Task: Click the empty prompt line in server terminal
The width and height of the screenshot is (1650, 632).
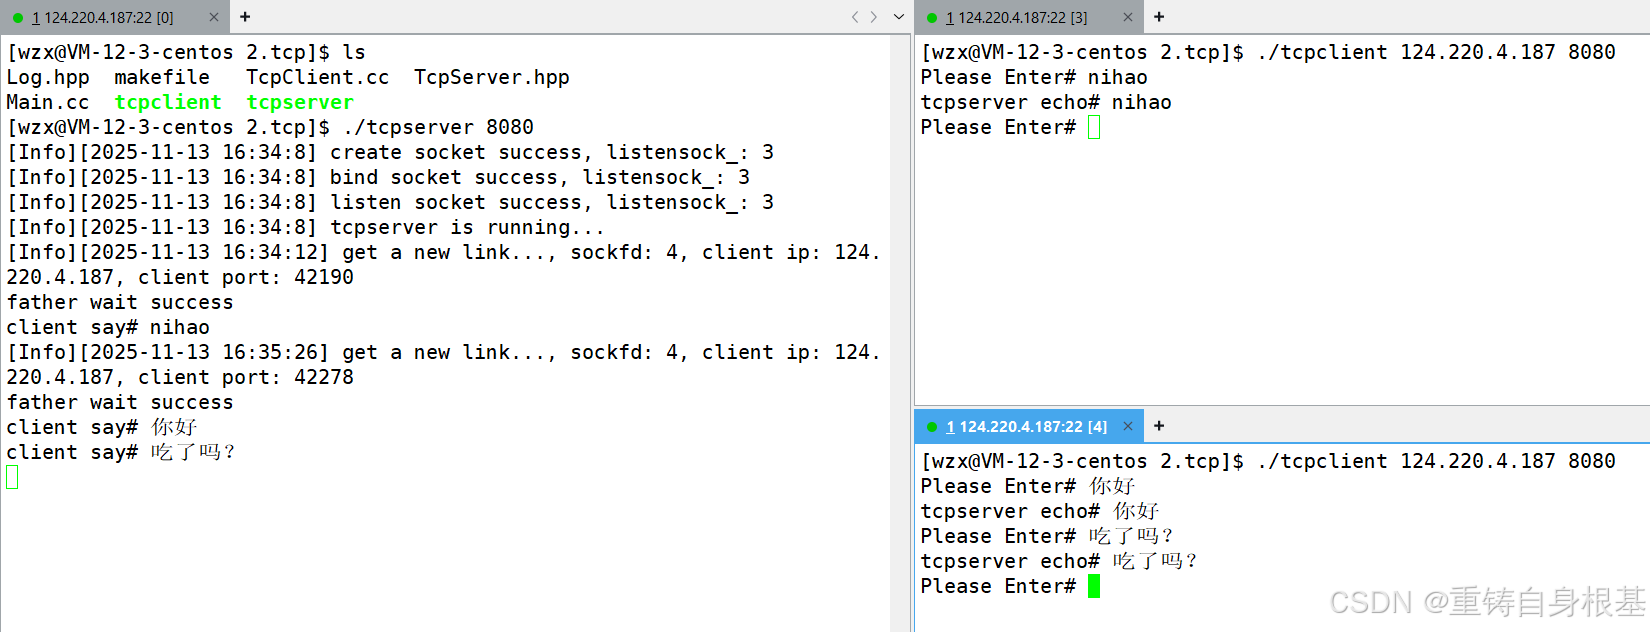Action: tap(12, 477)
